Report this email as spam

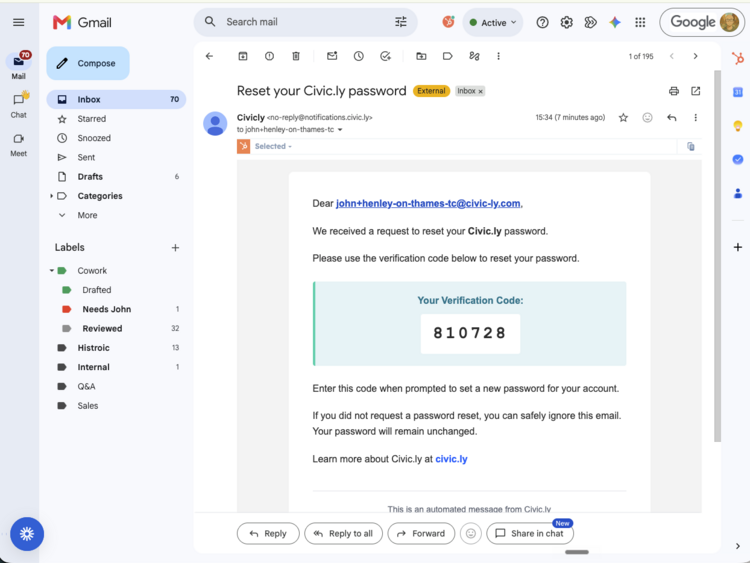click(269, 56)
